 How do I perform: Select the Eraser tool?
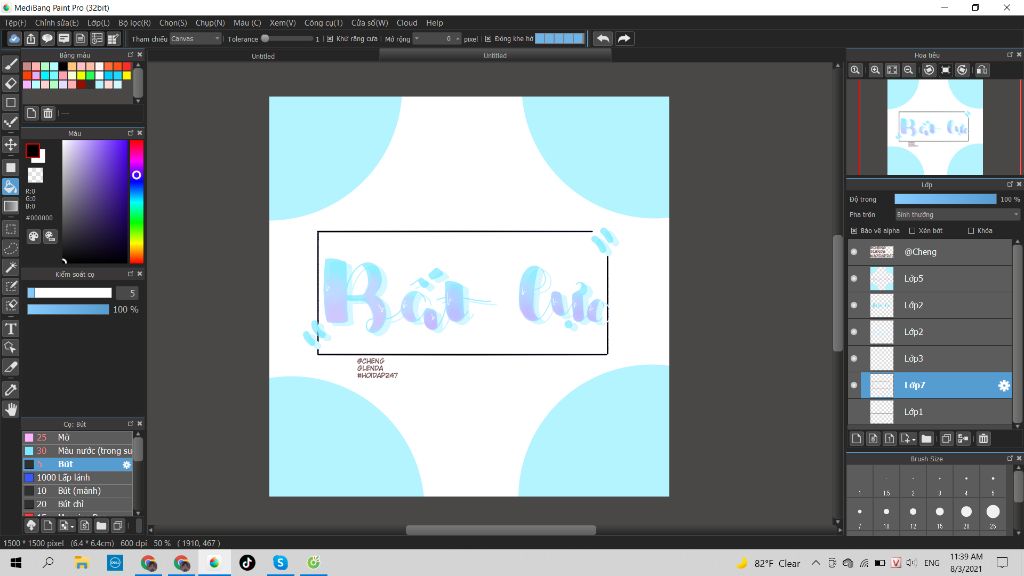pyautogui.click(x=10, y=83)
